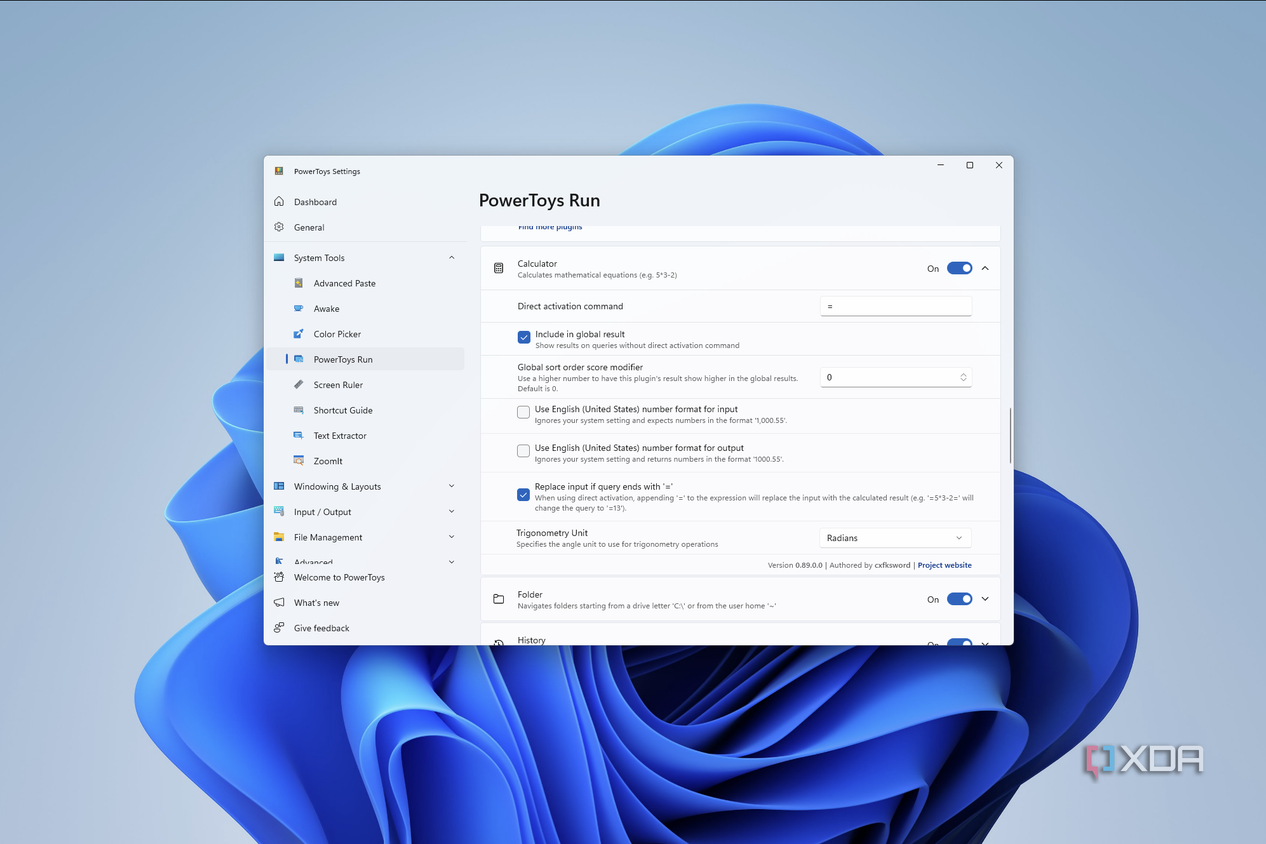The width and height of the screenshot is (1266, 844).
Task: Open Text Extractor icon
Action: (299, 436)
